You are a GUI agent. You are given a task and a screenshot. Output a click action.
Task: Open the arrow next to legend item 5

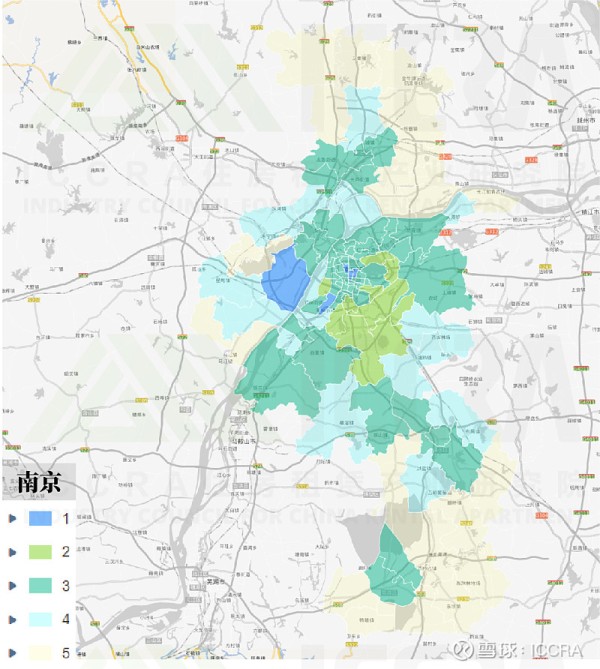[x=12, y=652]
